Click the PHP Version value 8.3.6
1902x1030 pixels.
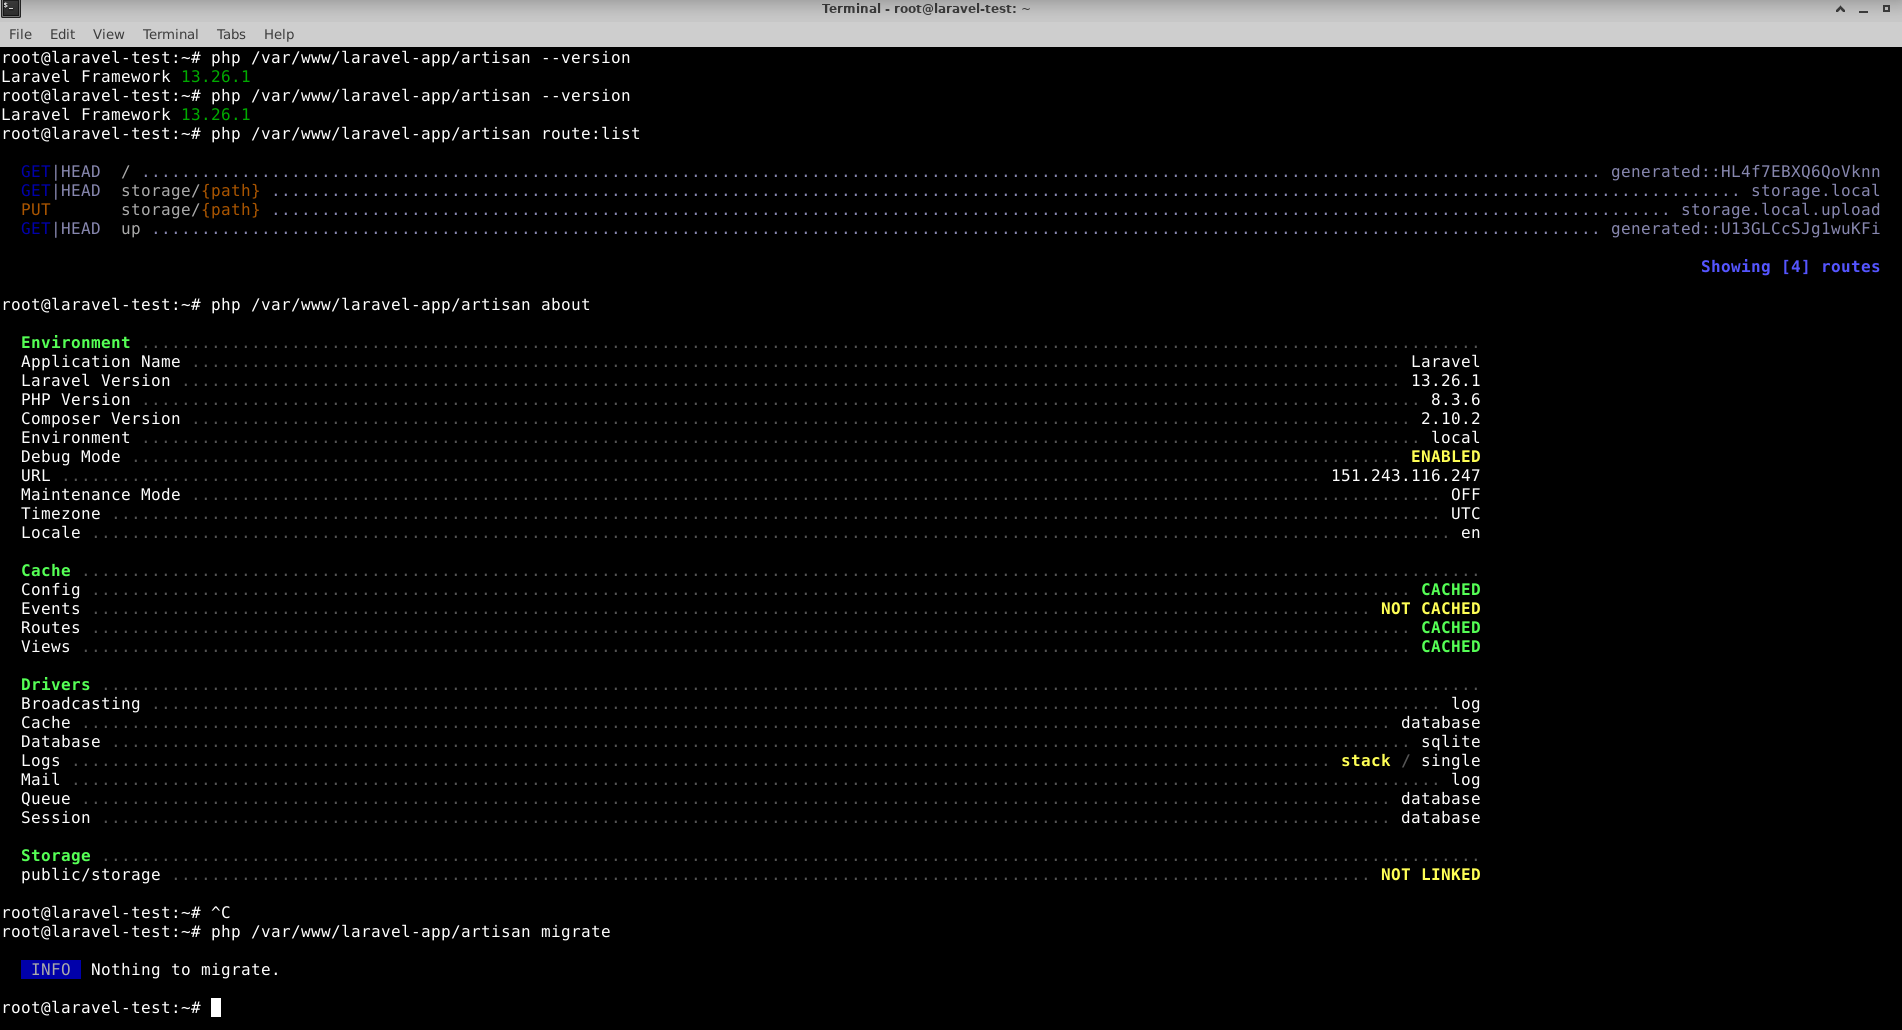1455,400
